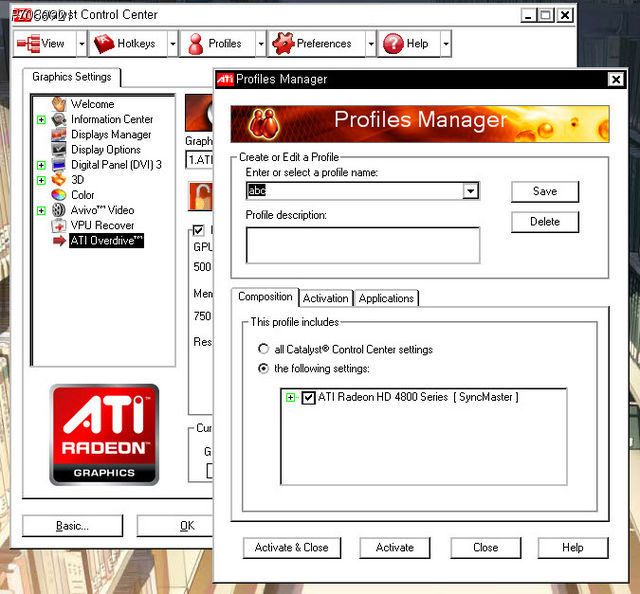Click the Basic... button in Control Center

click(72, 526)
